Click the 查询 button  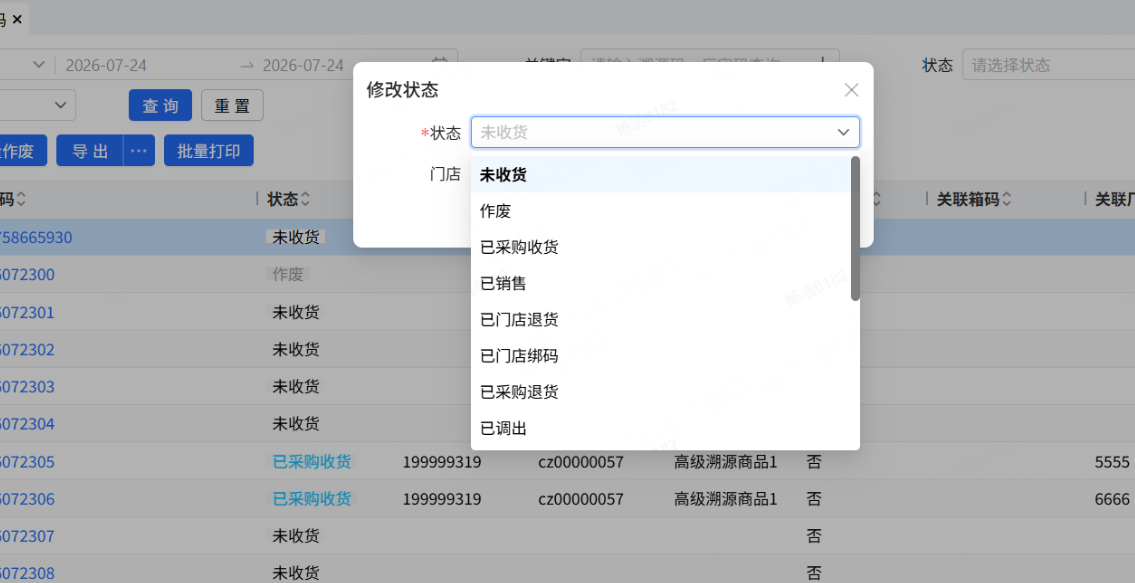[x=160, y=106]
